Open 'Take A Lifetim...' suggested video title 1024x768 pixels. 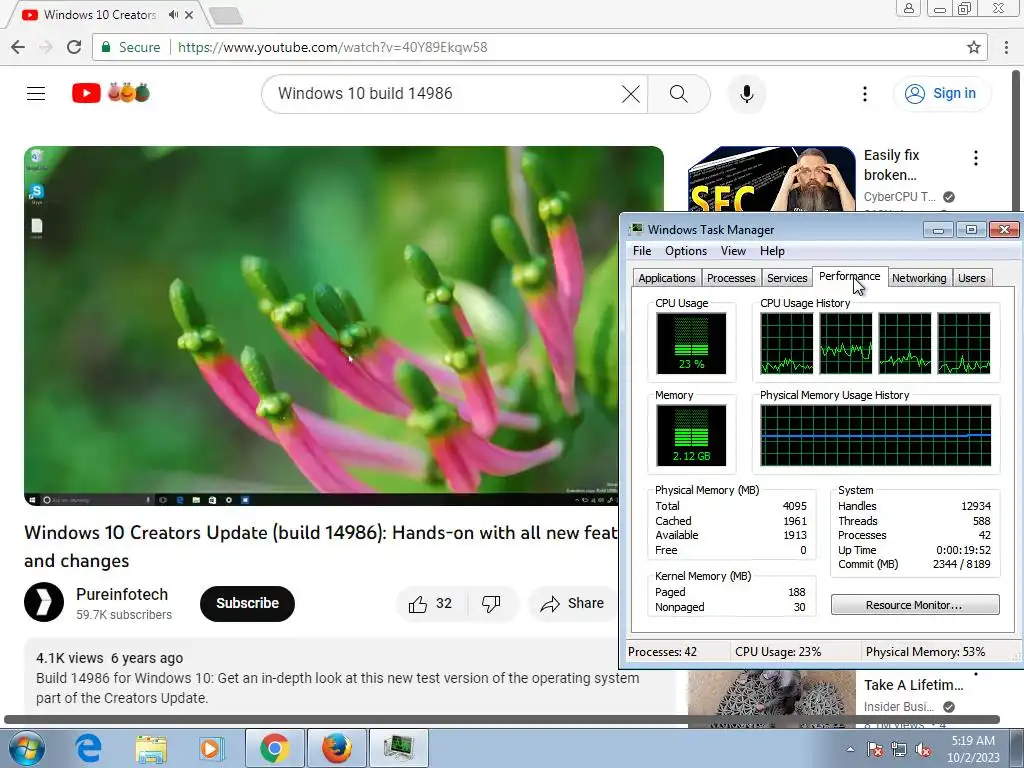[x=914, y=684]
